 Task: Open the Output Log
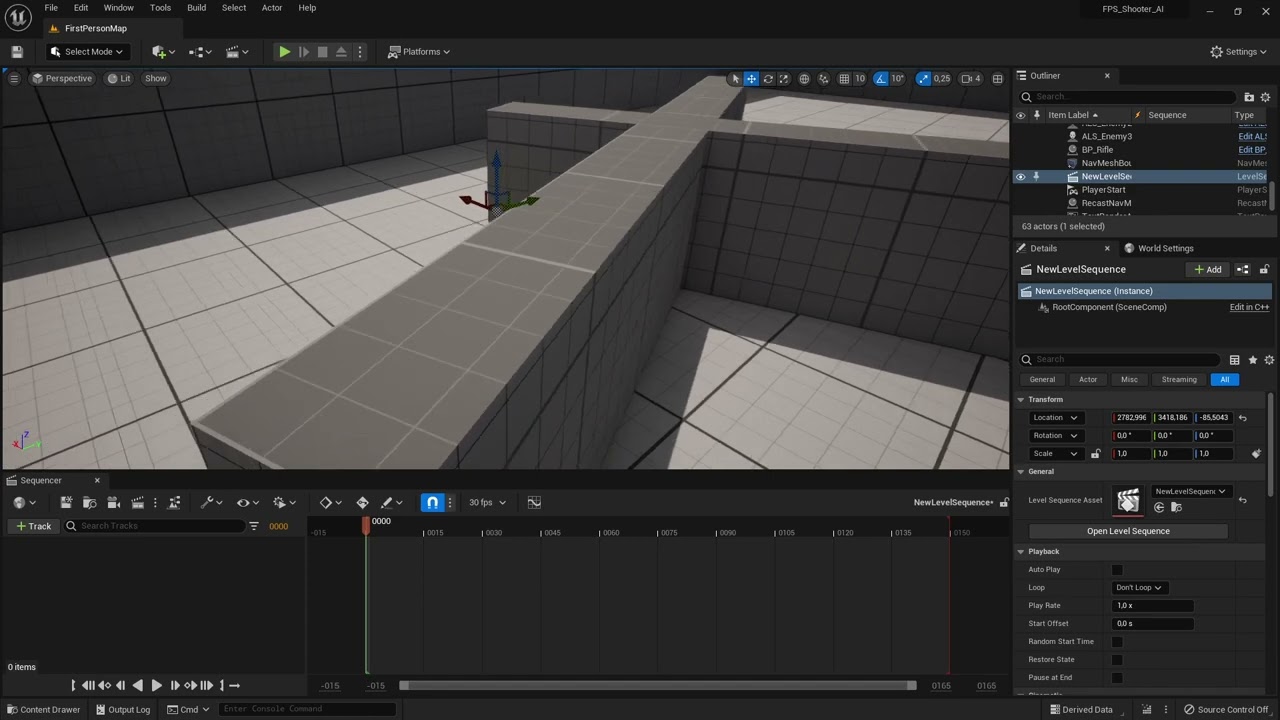point(122,710)
